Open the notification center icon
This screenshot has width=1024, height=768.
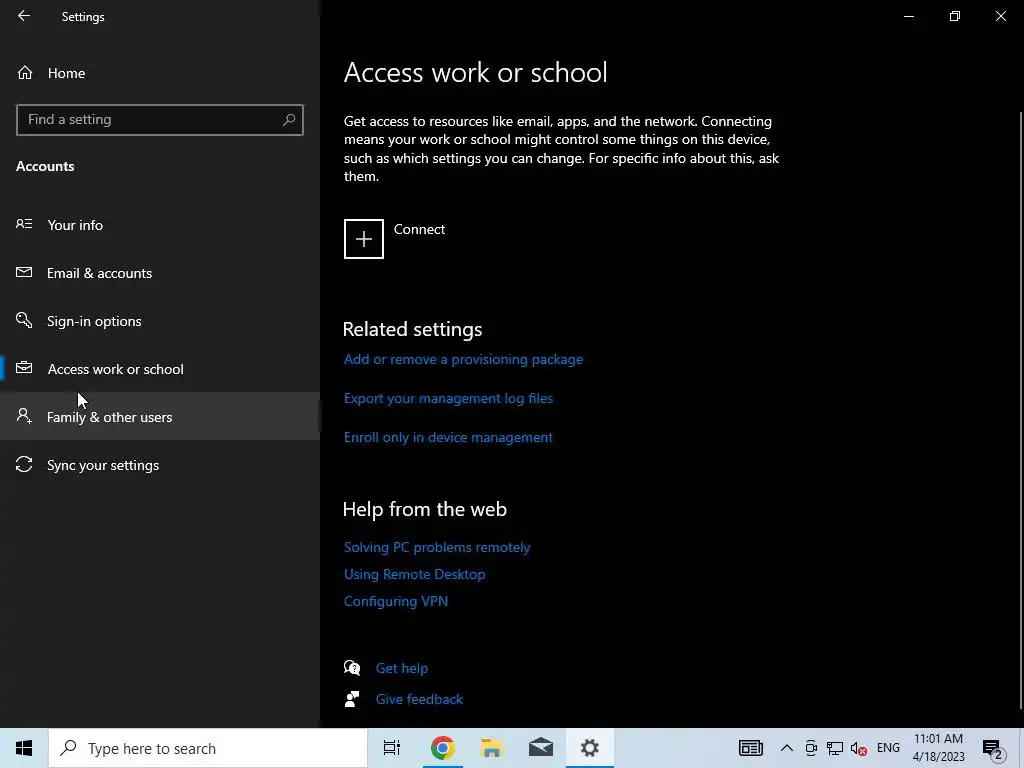click(993, 749)
